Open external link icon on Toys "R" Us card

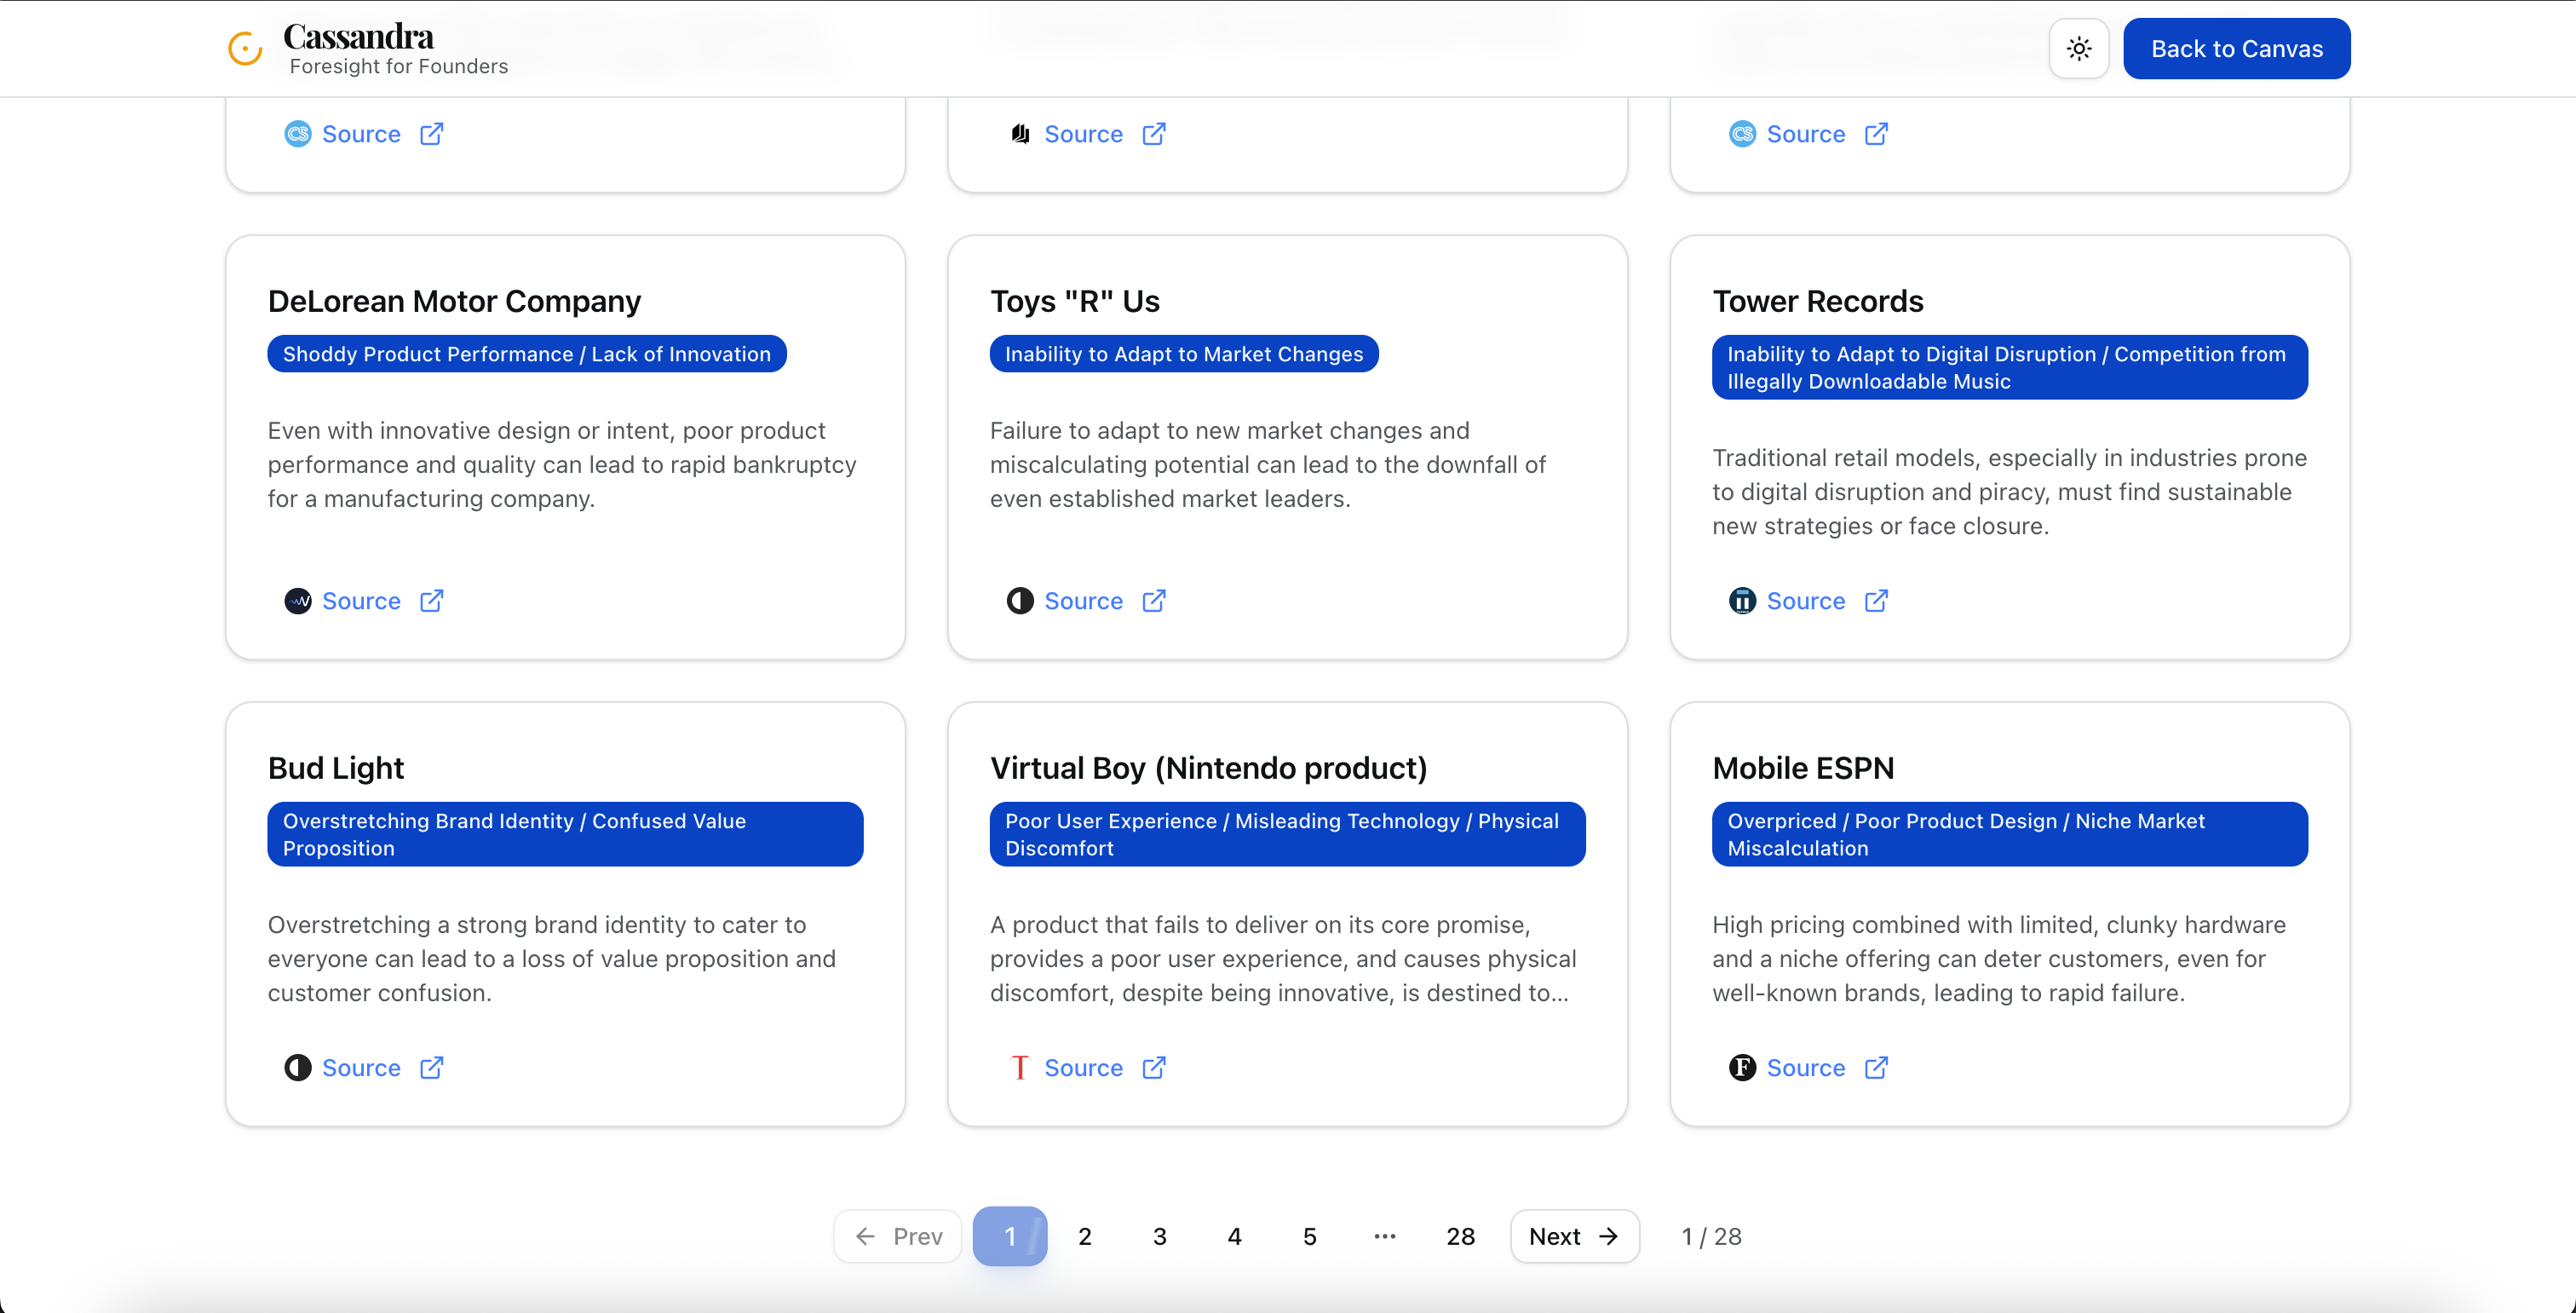point(1153,601)
